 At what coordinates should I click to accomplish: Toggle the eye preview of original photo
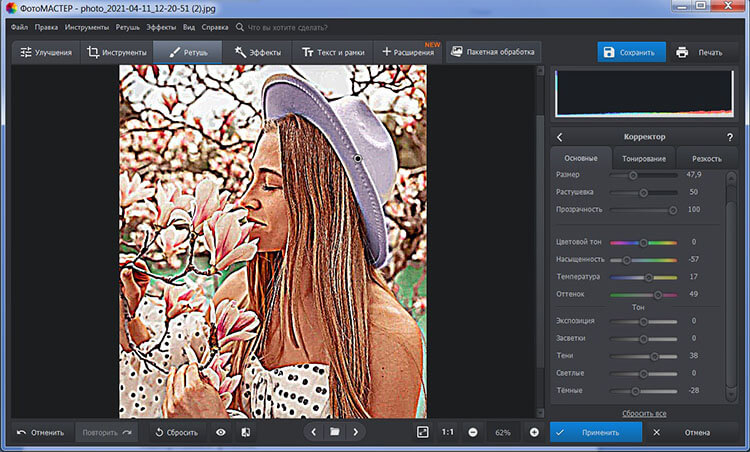coord(220,432)
